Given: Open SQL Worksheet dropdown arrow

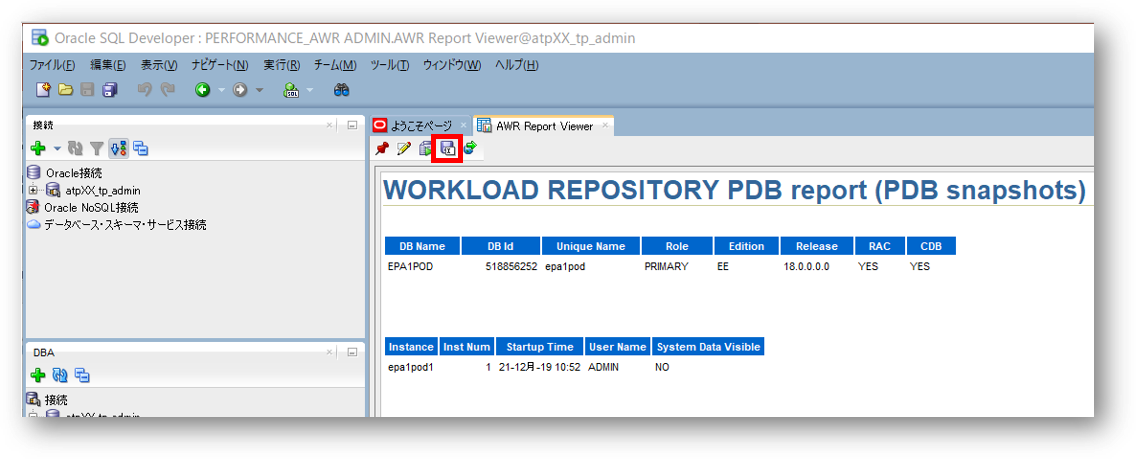Looking at the screenshot, I should point(313,90).
